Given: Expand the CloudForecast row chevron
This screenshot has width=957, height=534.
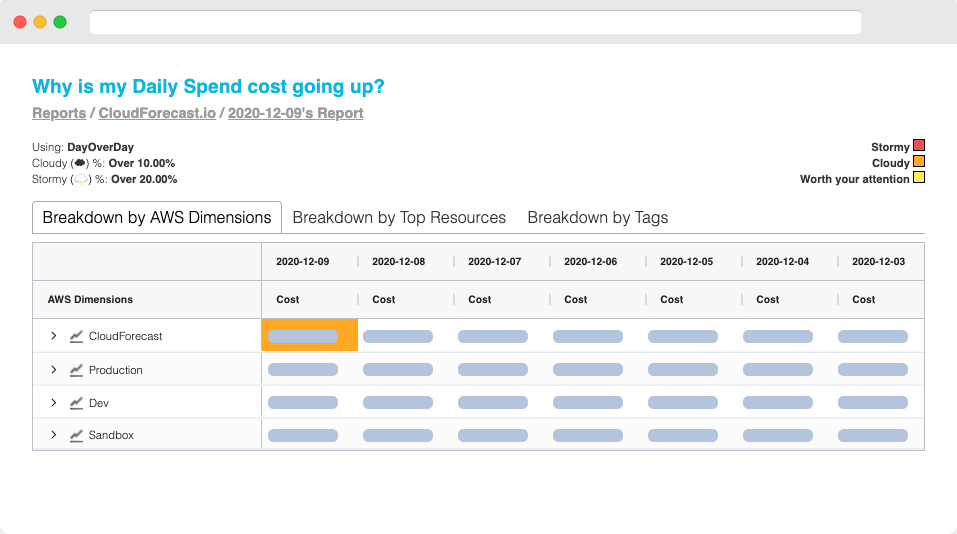Looking at the screenshot, I should (54, 336).
